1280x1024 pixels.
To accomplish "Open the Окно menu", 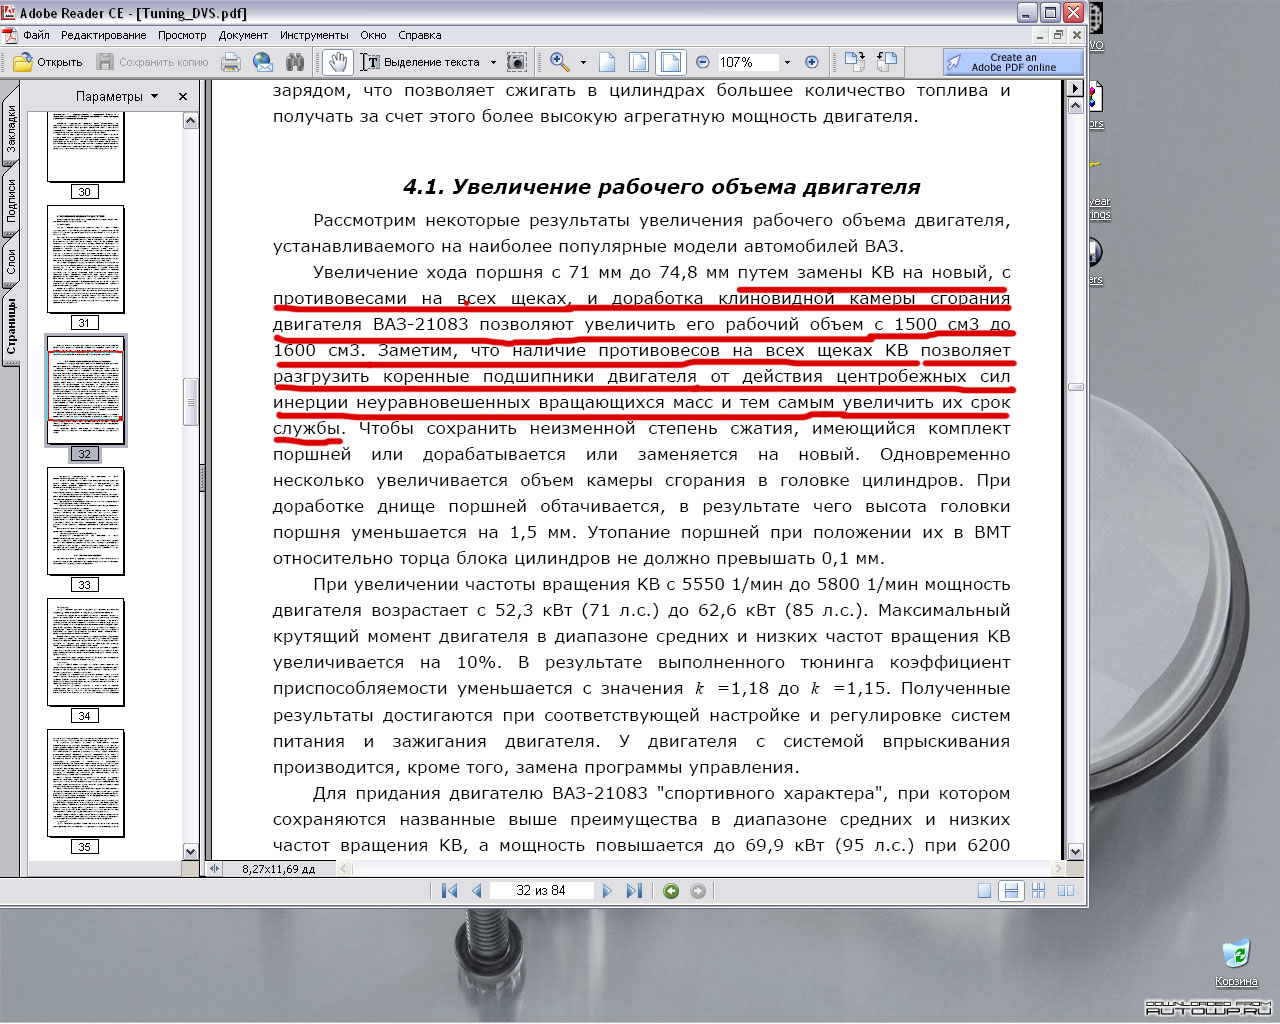I will coord(373,35).
